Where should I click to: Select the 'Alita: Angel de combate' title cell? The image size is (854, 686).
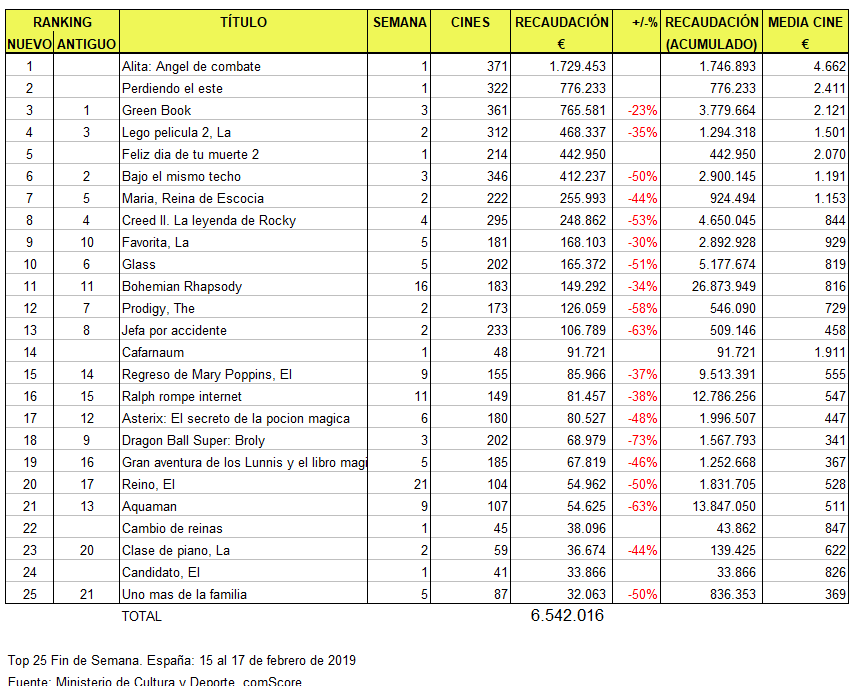[x=191, y=66]
